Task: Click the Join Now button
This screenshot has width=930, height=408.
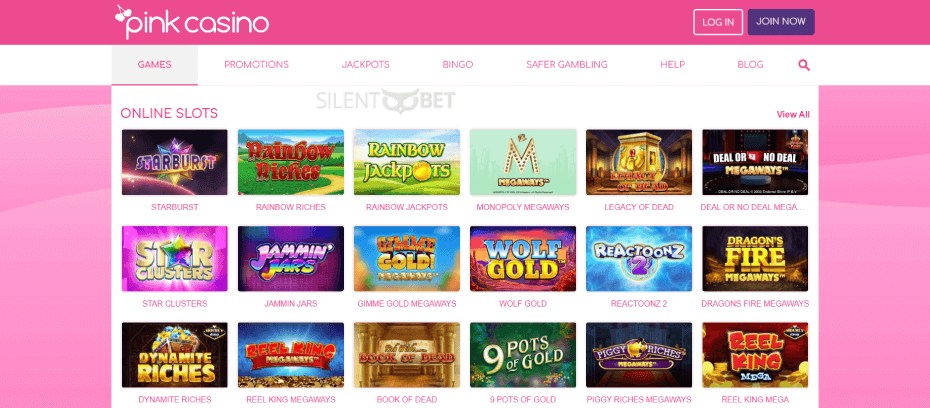Action: coord(781,22)
